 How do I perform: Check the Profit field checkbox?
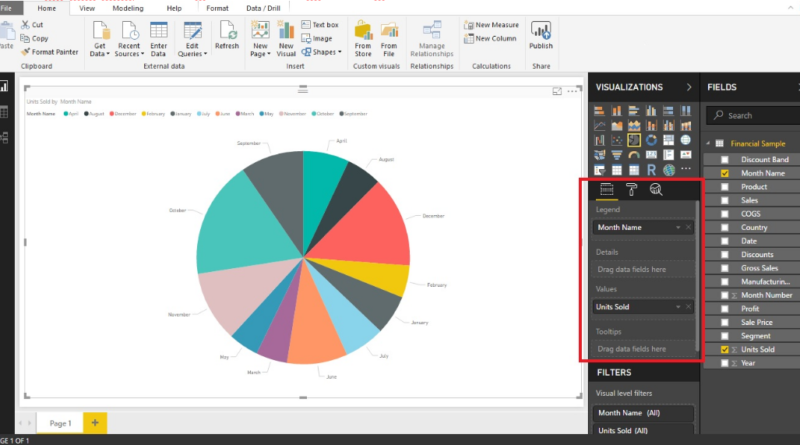(x=725, y=309)
